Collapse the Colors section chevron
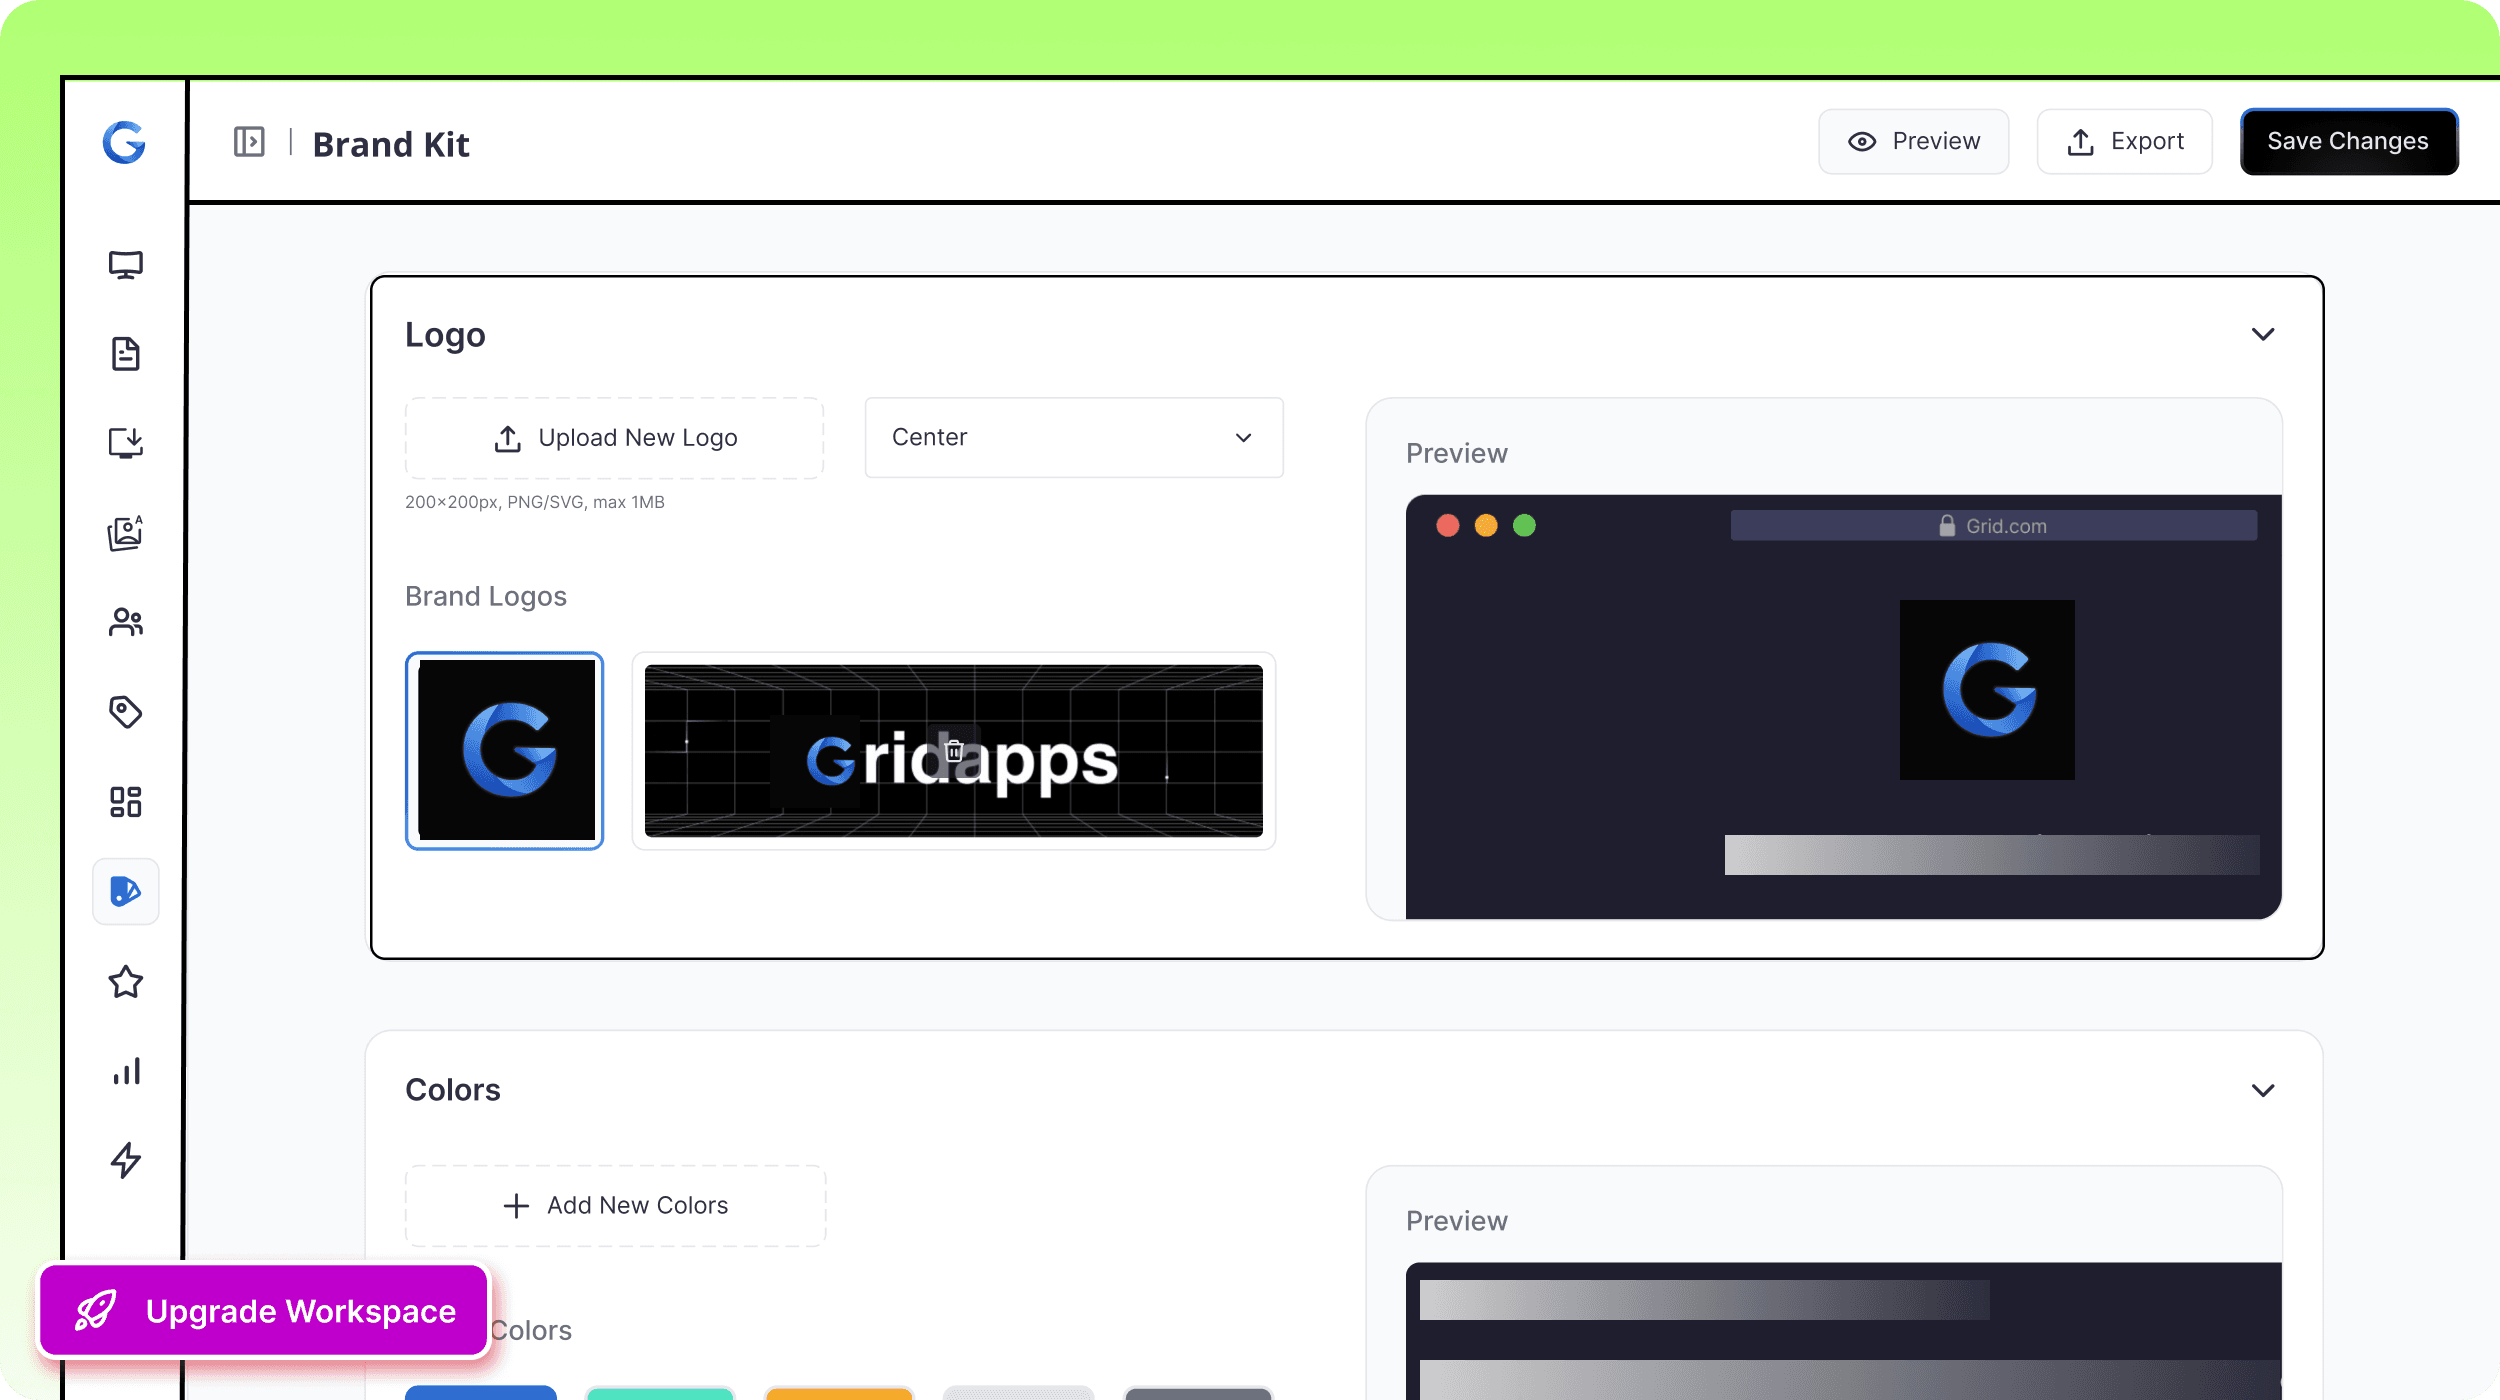2500x1400 pixels. point(2262,1090)
